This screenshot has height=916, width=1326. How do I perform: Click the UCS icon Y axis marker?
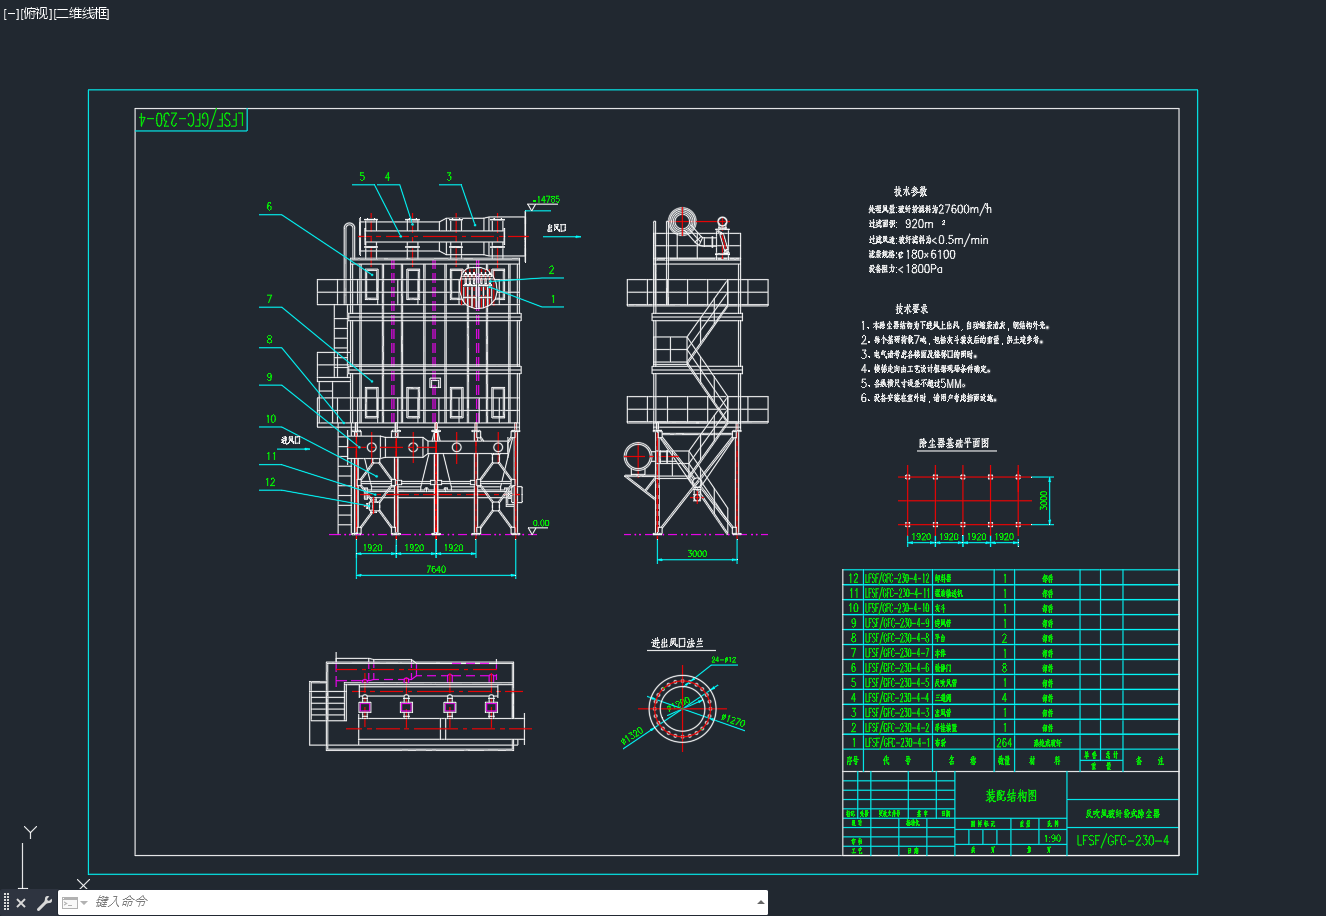[31, 832]
